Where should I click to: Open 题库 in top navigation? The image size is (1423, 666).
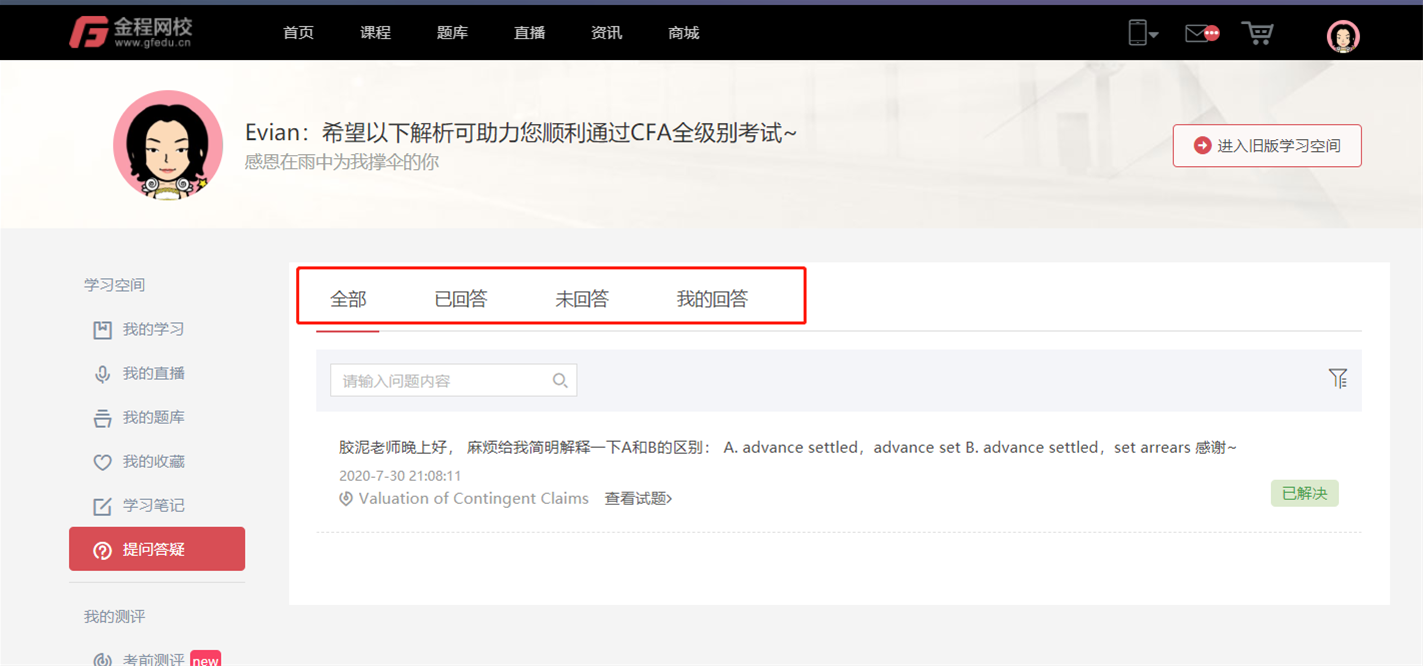coord(452,33)
